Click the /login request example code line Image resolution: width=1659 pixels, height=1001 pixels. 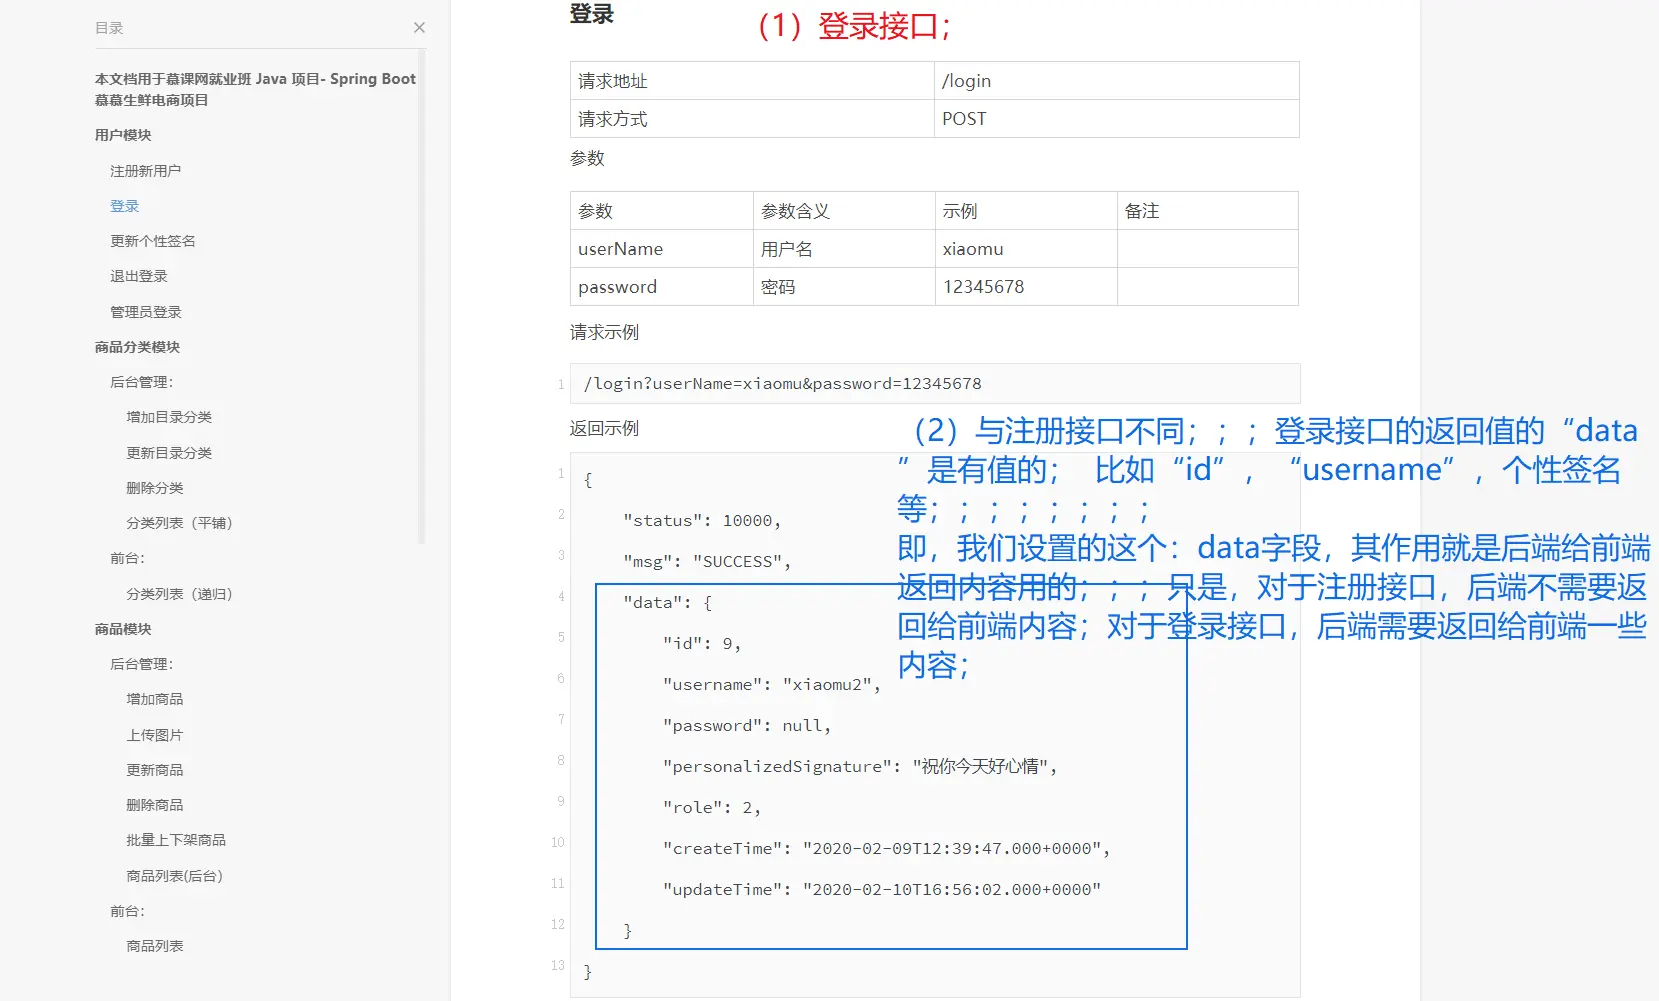[782, 384]
